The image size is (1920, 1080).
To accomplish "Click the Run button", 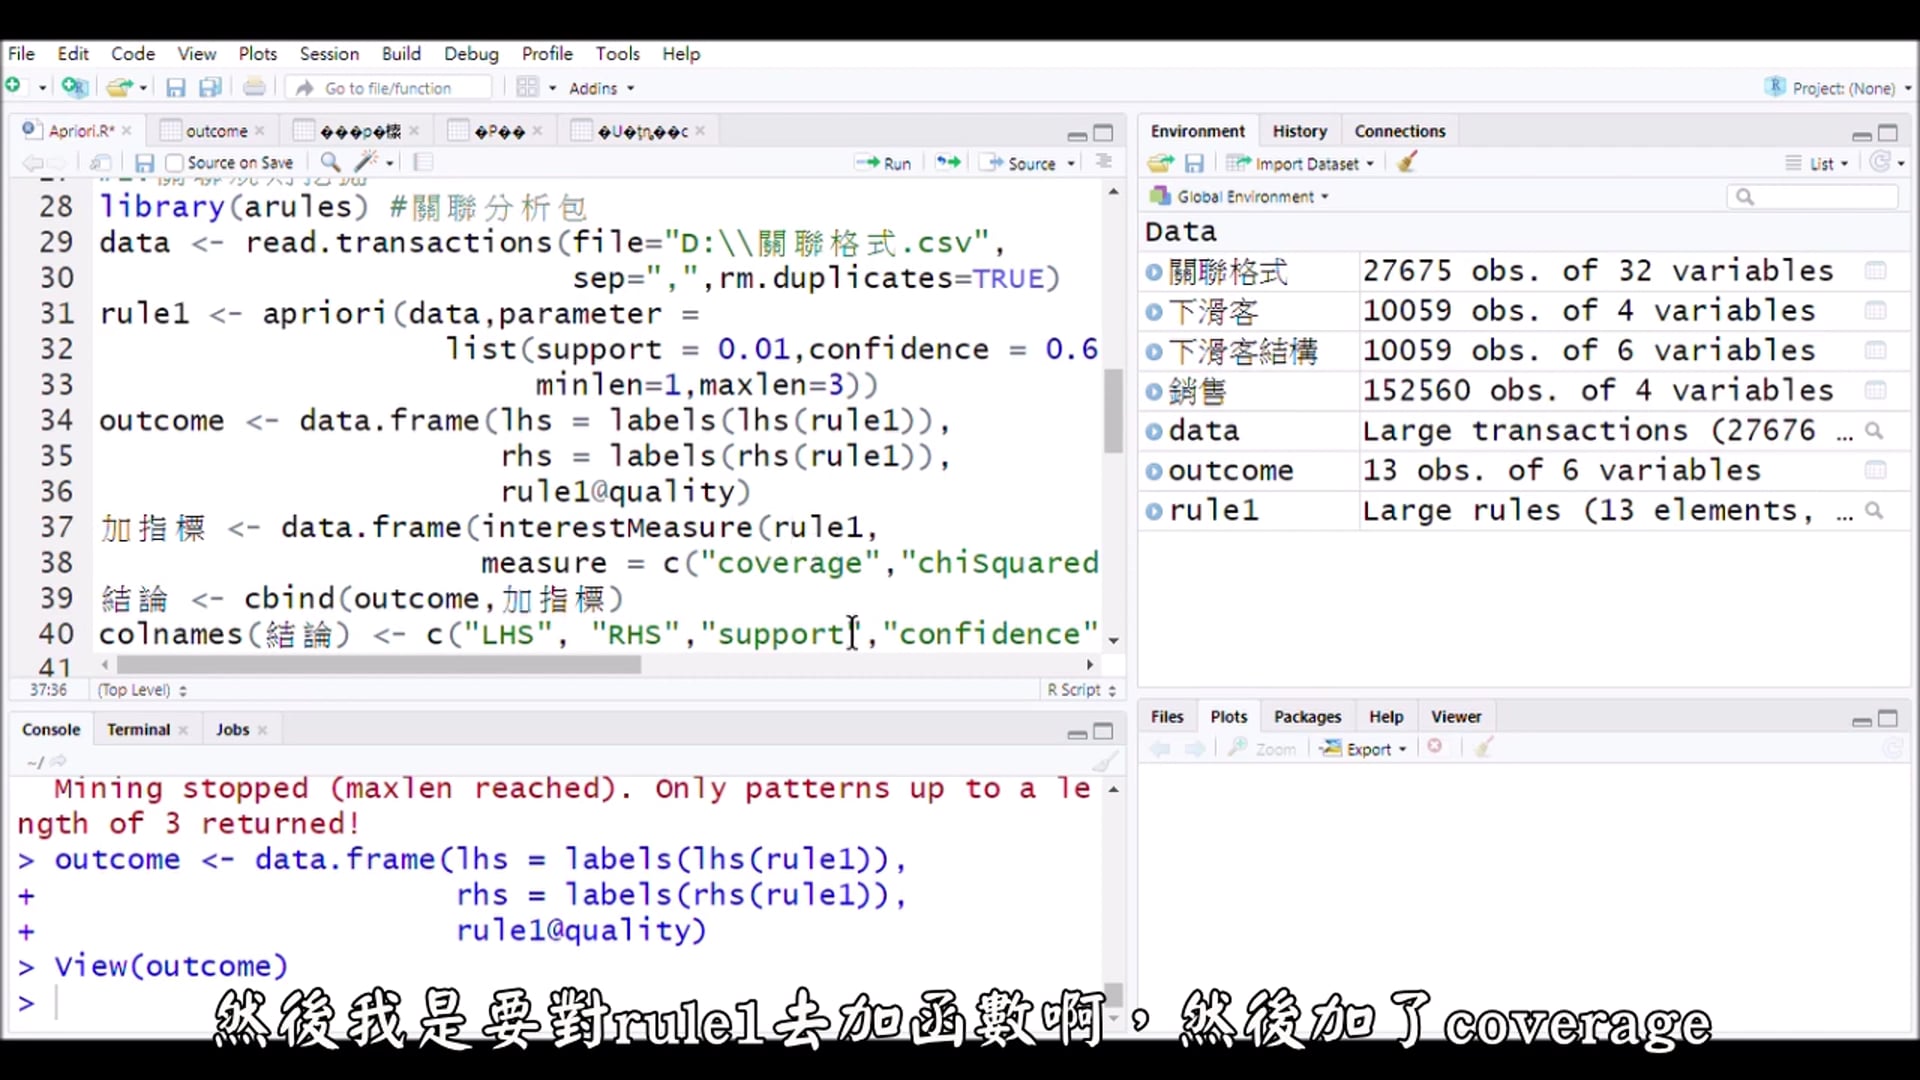I will click(884, 163).
